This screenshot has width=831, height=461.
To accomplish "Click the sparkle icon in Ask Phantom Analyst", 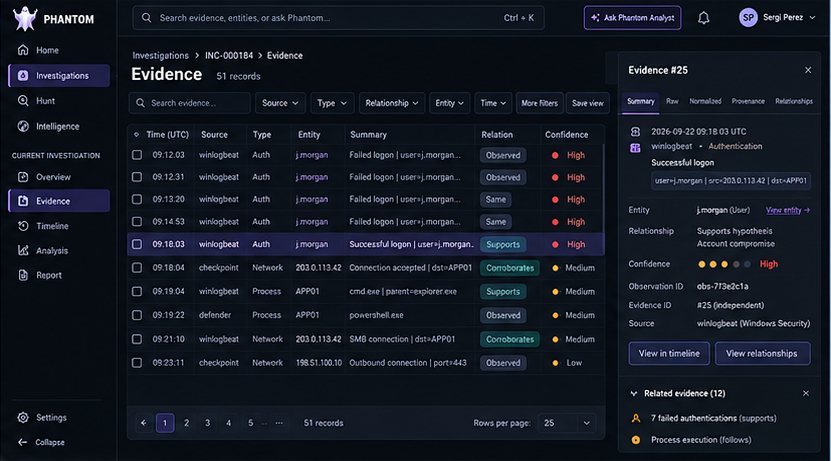I will (595, 17).
